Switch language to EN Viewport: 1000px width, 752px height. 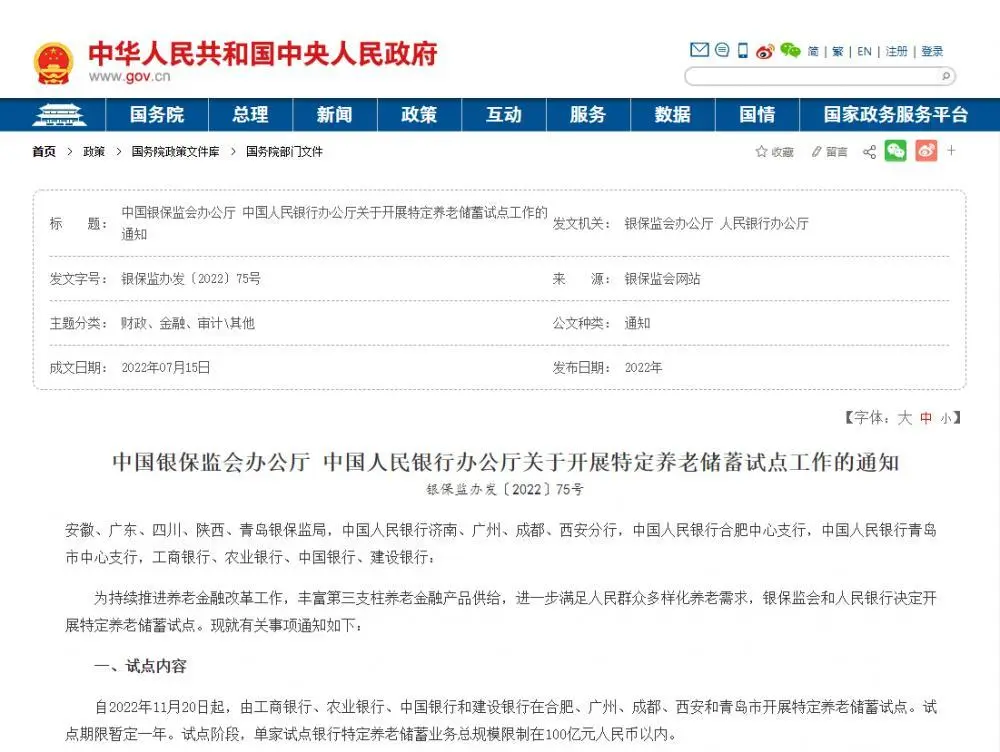click(x=864, y=51)
